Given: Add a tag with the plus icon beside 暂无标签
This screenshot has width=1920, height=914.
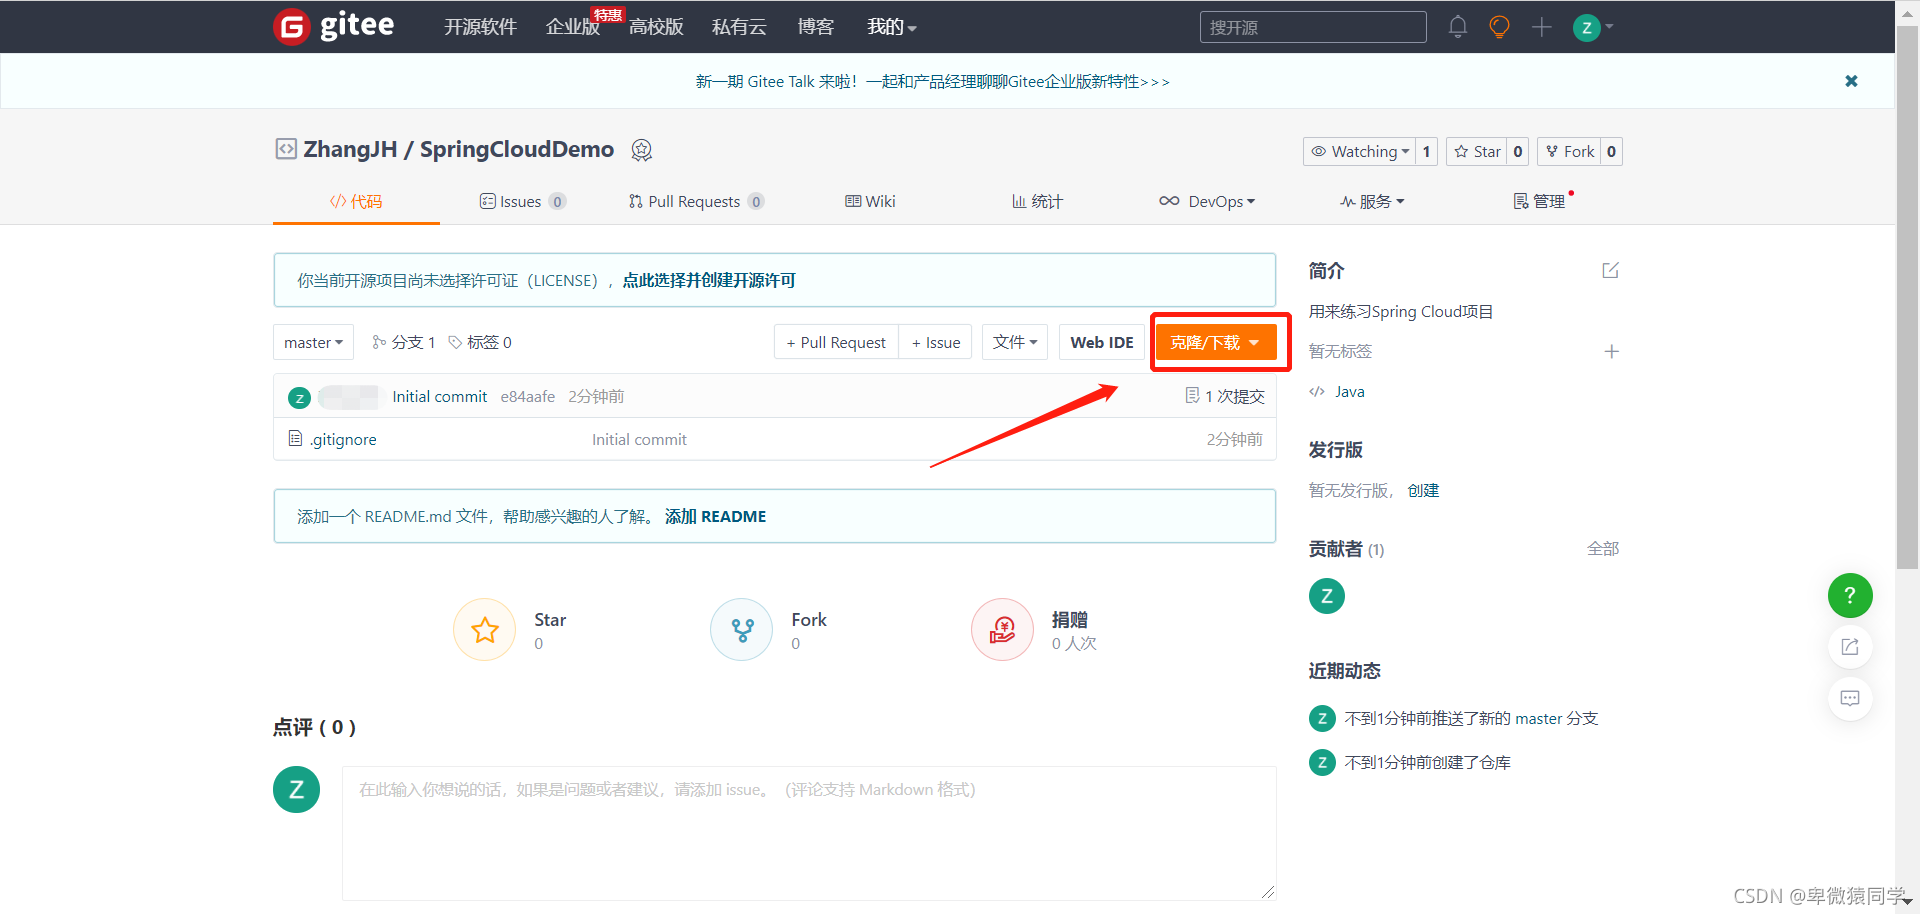Looking at the screenshot, I should click(1611, 351).
